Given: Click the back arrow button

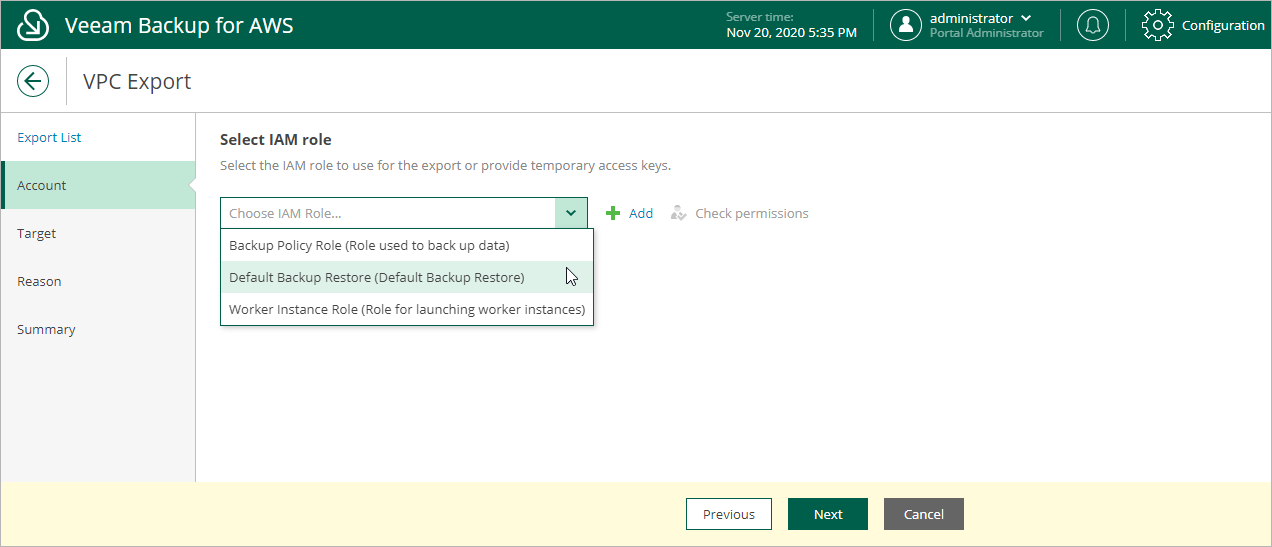Looking at the screenshot, I should click(x=33, y=81).
